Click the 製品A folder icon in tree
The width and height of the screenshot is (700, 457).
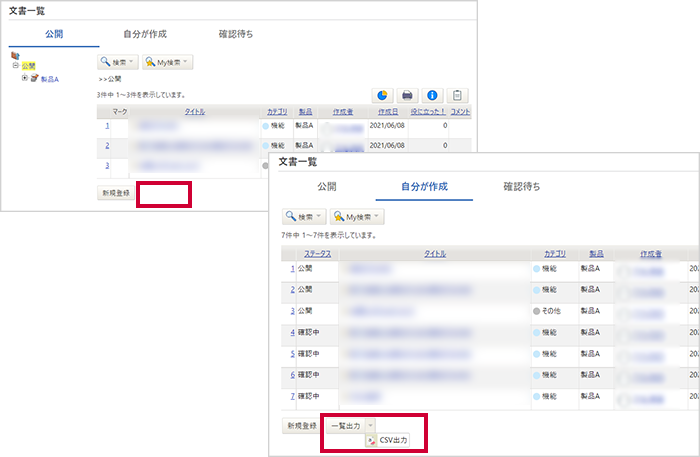(x=35, y=78)
